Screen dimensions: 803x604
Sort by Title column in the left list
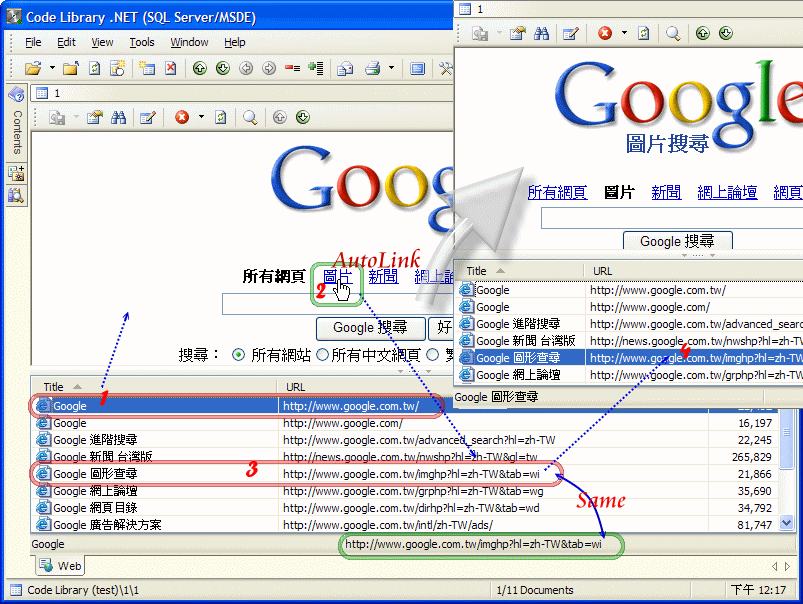154,387
